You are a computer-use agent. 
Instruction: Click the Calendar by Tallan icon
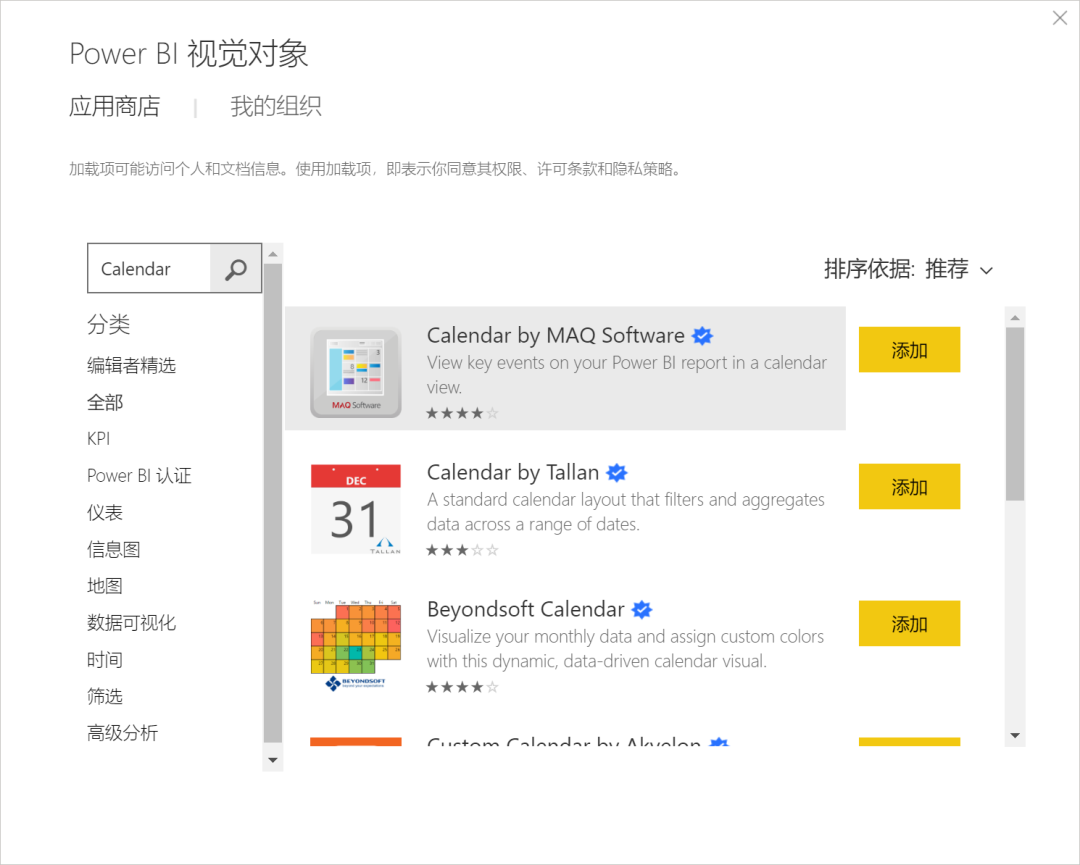[x=355, y=509]
